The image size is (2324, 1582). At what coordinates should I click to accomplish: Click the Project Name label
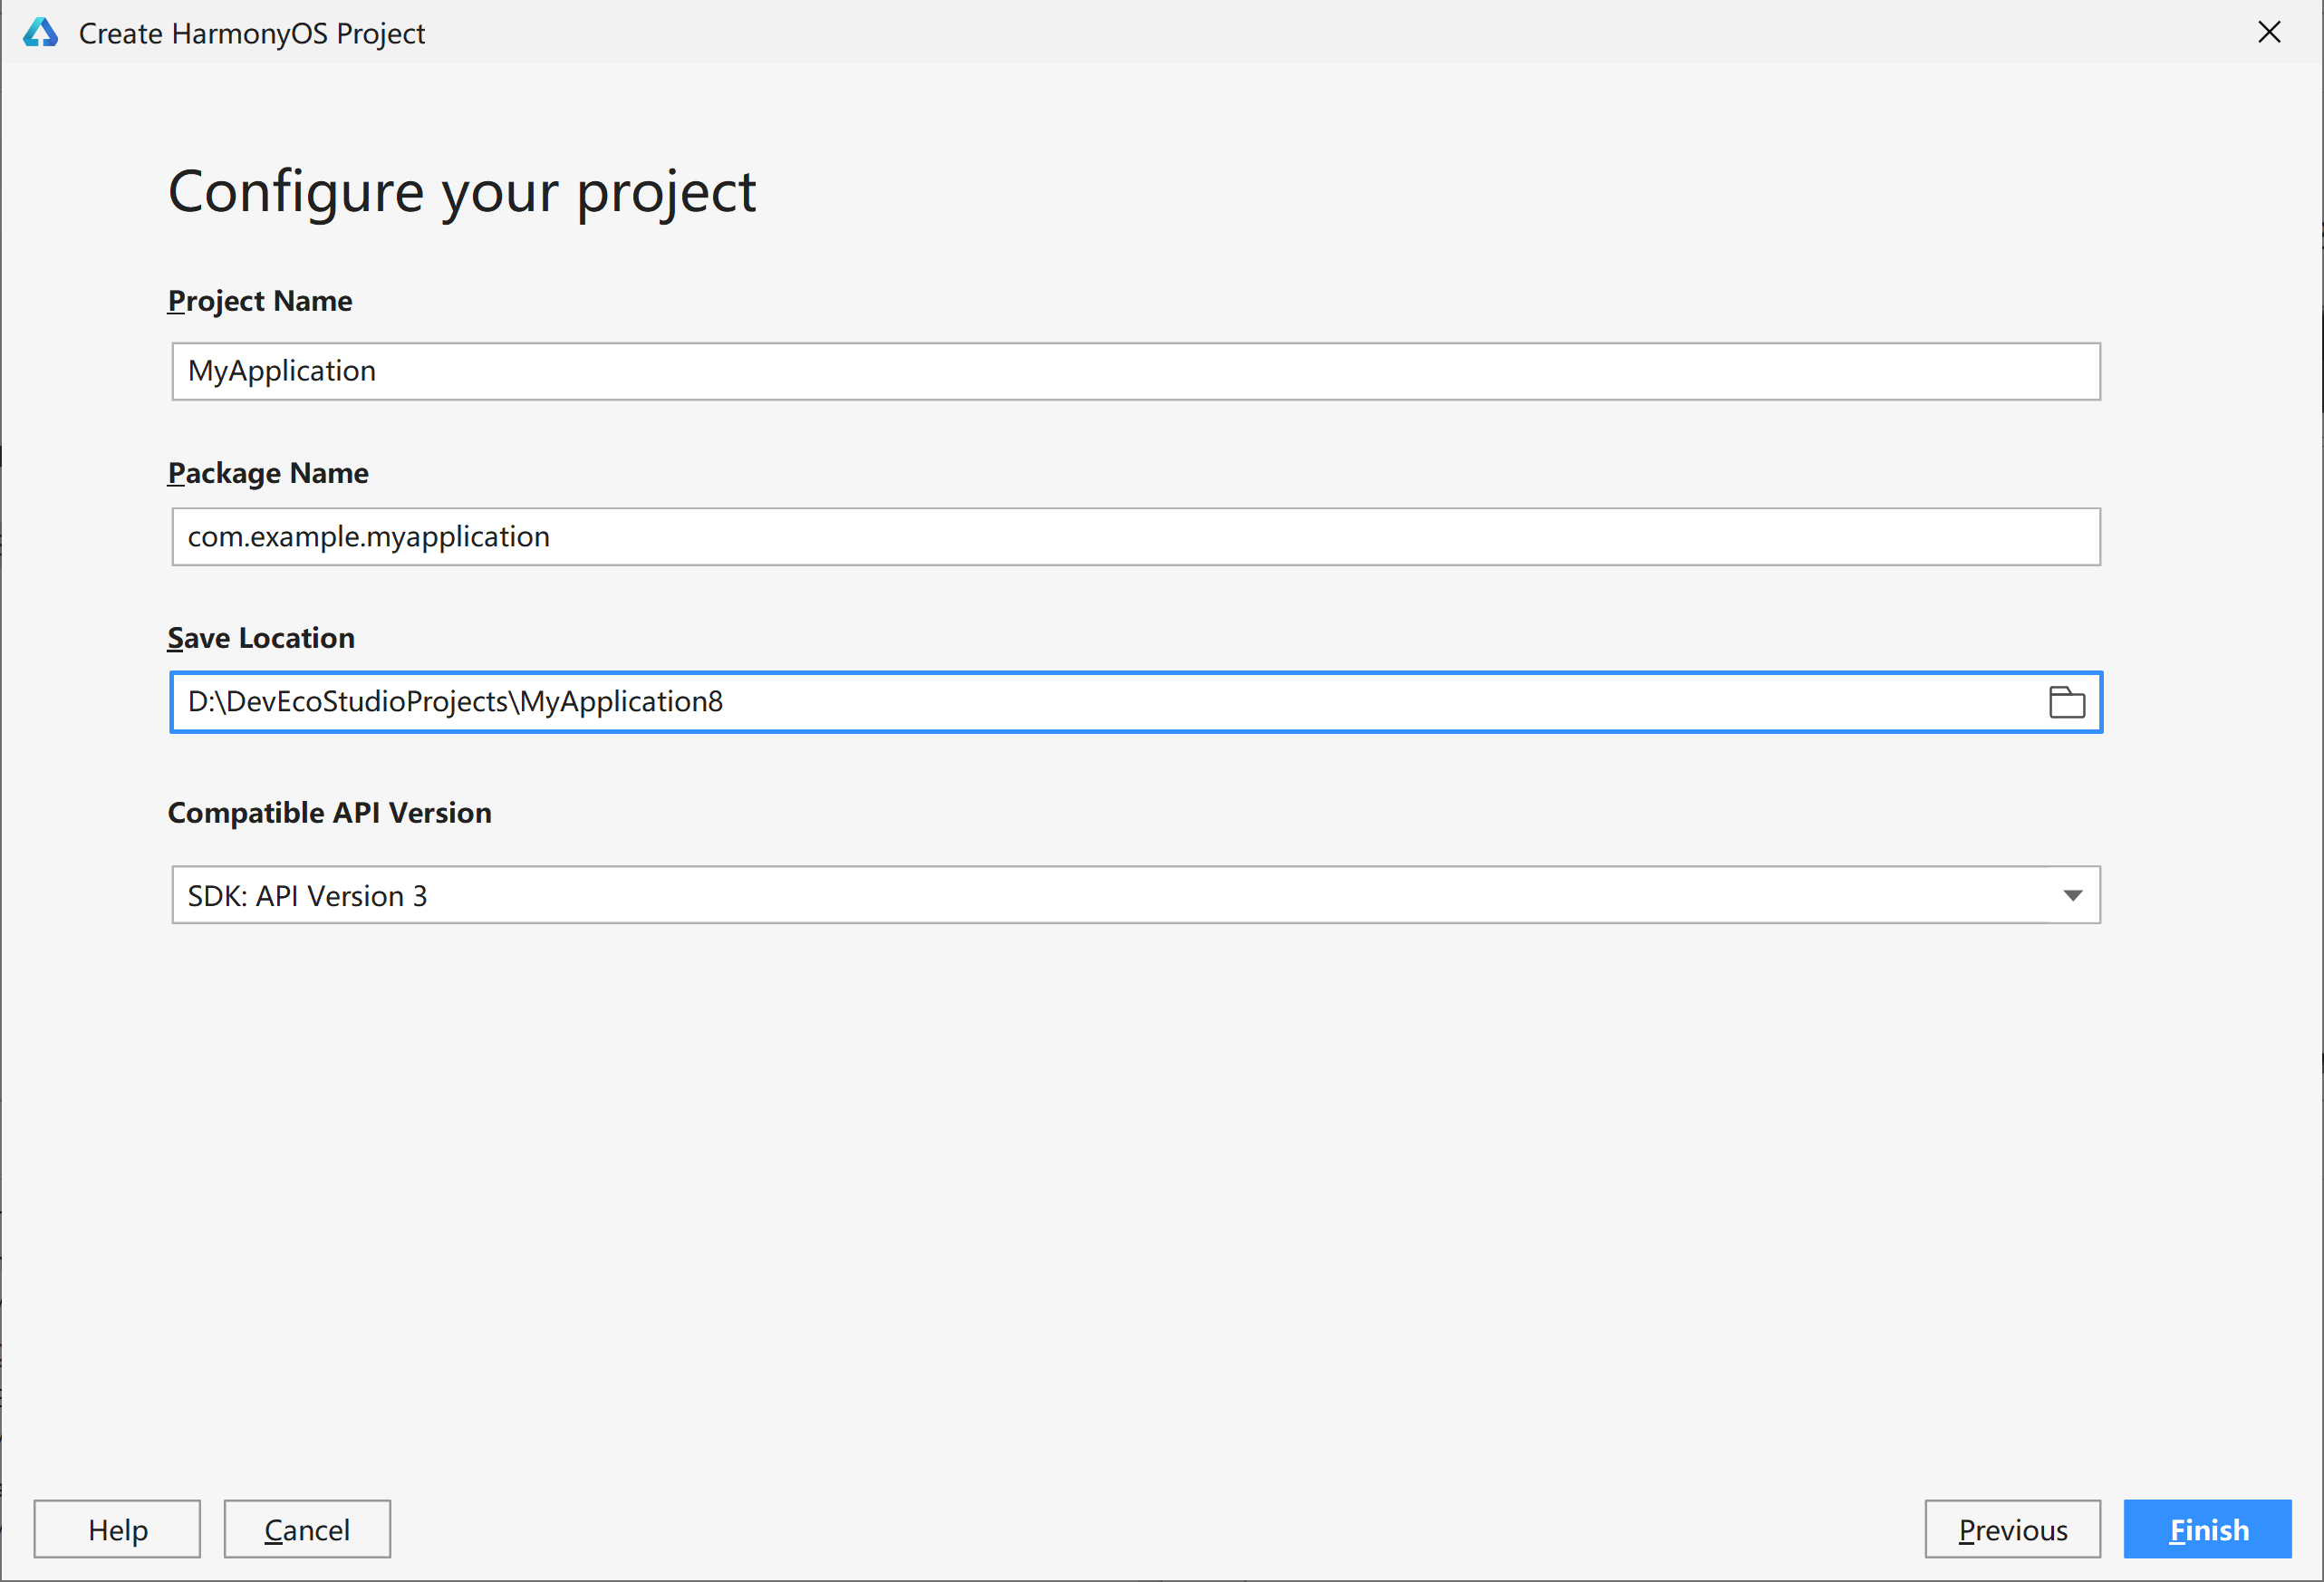(x=260, y=301)
